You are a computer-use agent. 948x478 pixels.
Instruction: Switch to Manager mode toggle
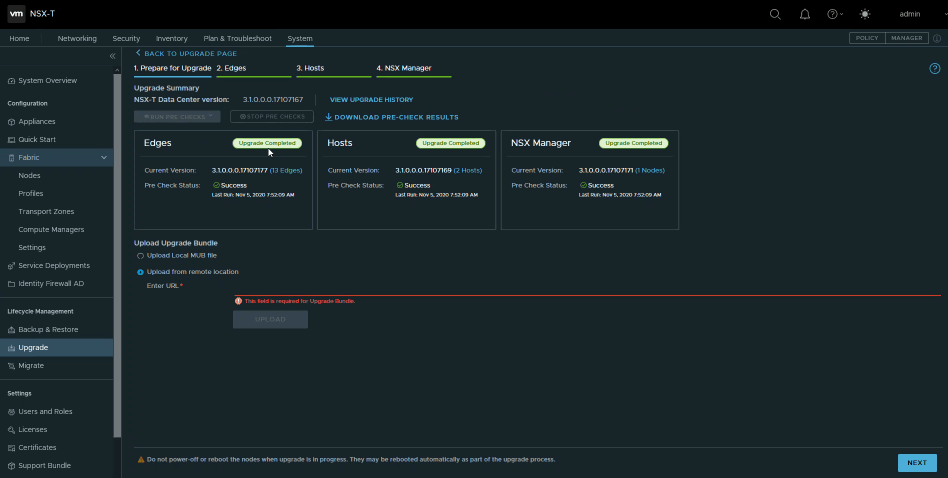click(x=907, y=38)
